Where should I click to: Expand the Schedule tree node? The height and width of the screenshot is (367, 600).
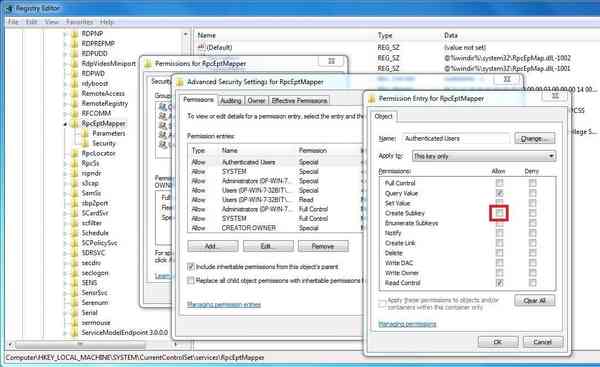coord(65,233)
